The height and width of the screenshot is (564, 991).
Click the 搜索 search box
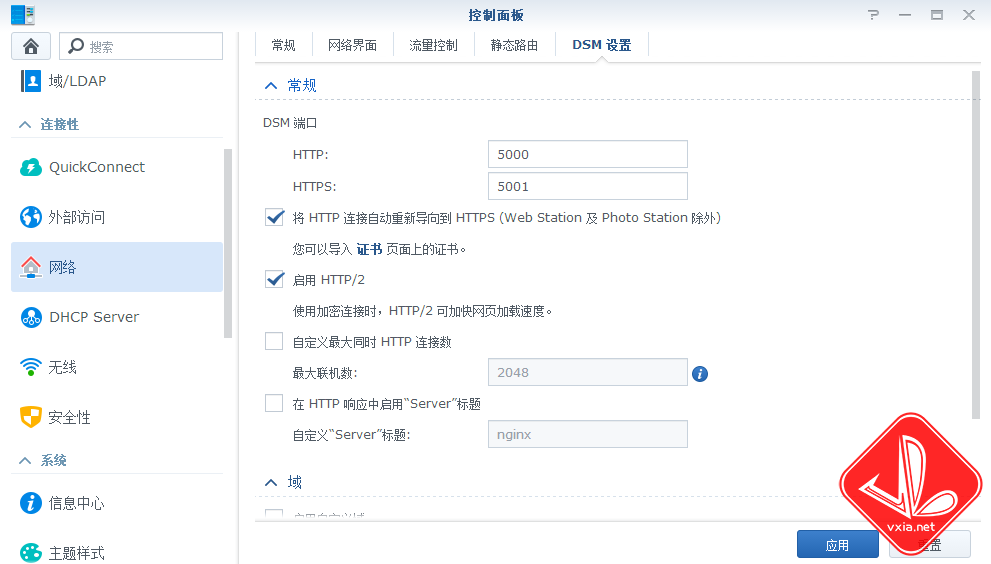point(141,46)
